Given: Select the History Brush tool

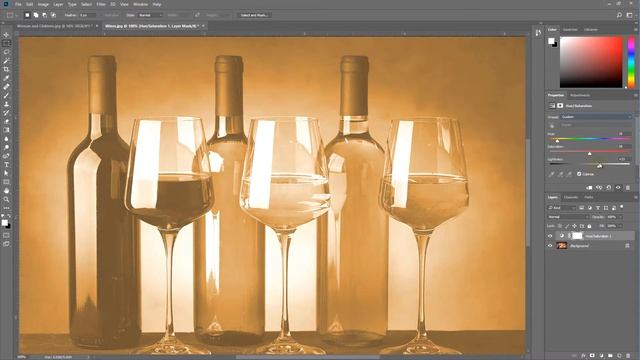Looking at the screenshot, I should pos(6,113).
